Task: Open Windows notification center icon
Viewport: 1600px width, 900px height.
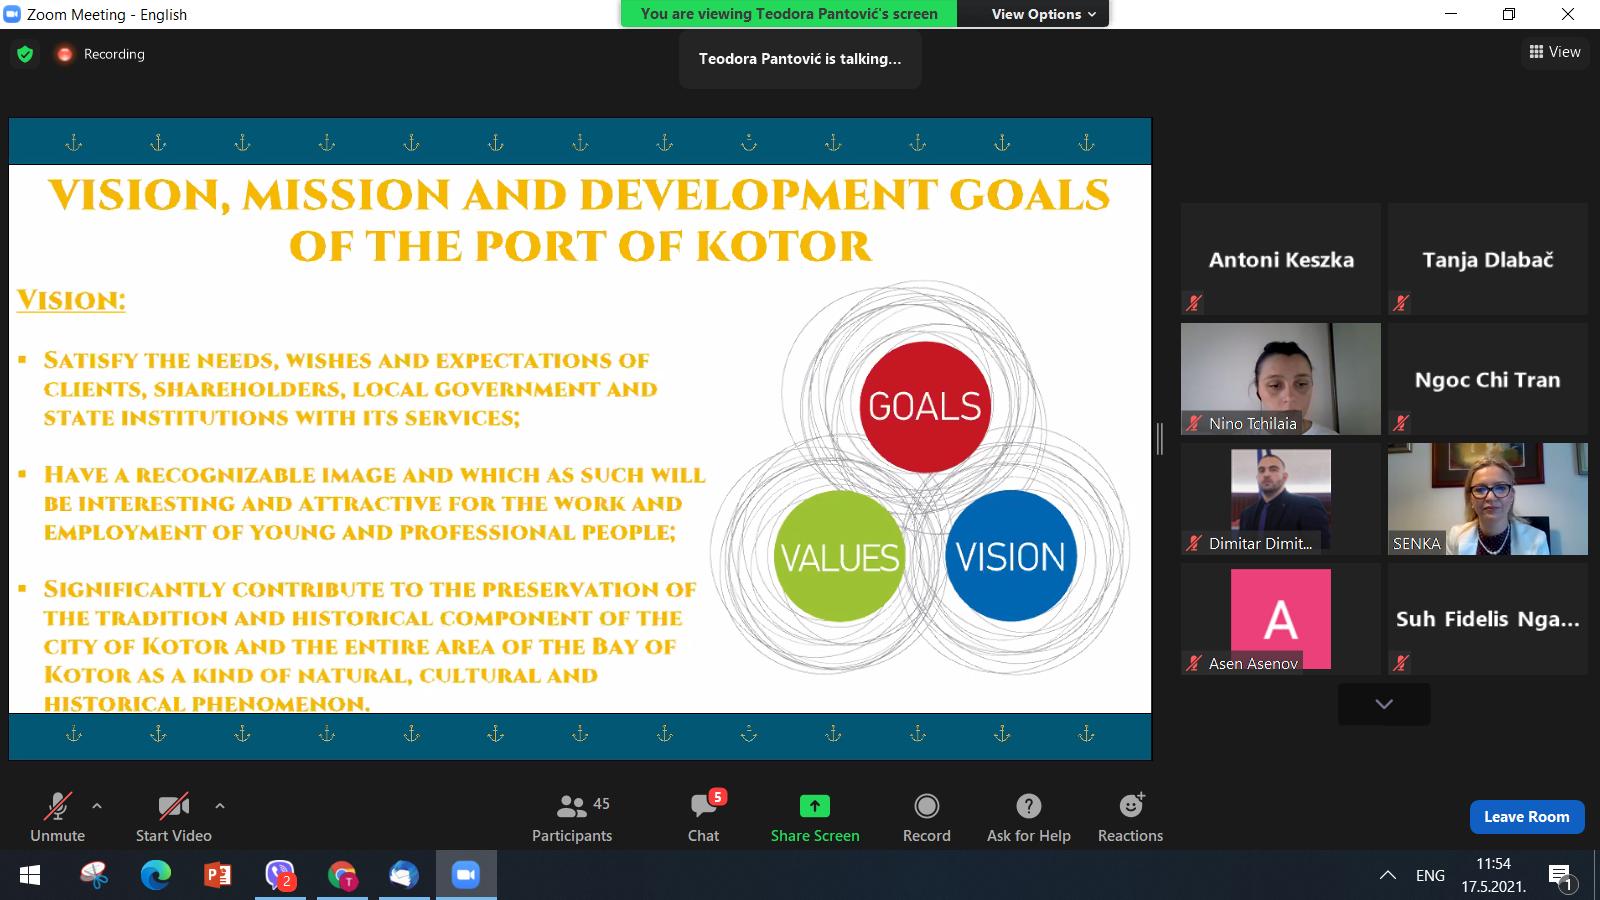Action: [1562, 877]
